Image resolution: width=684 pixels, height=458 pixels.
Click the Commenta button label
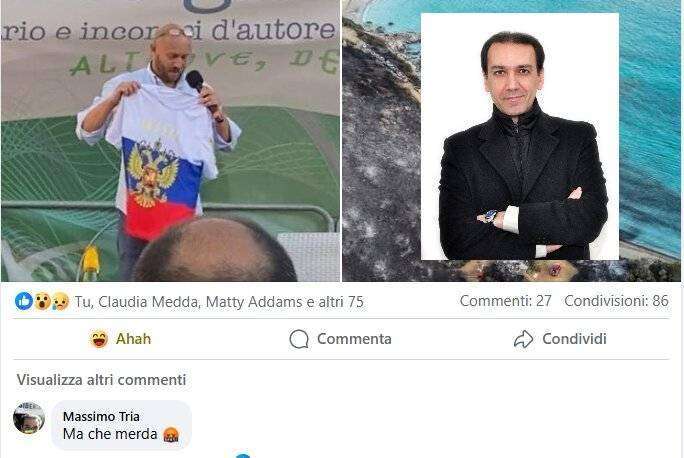click(x=354, y=339)
